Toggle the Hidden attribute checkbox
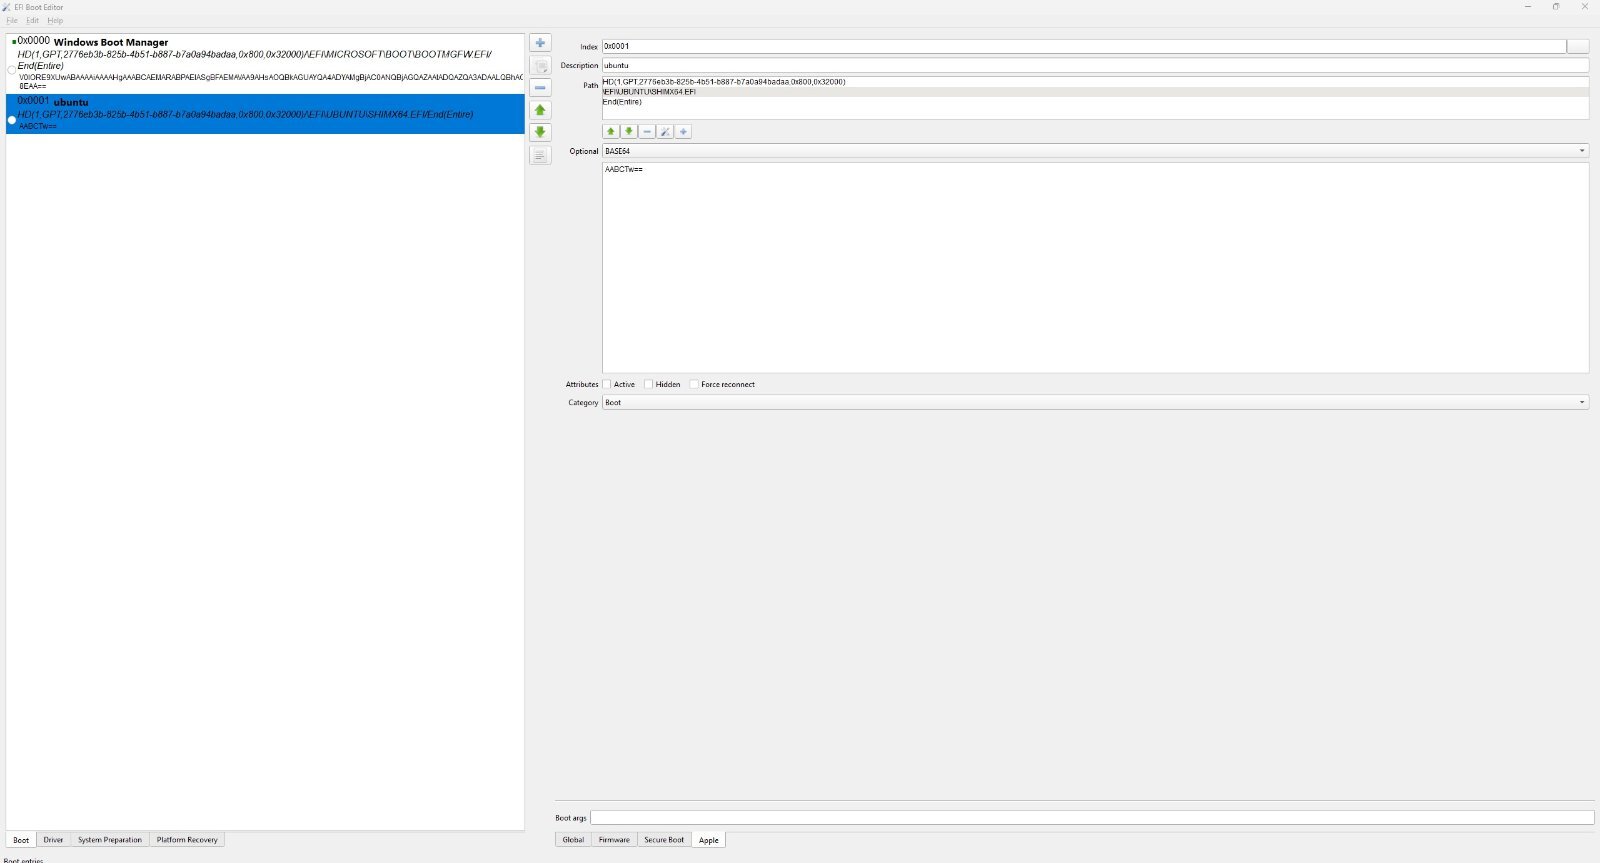The height and width of the screenshot is (863, 1600). [649, 384]
